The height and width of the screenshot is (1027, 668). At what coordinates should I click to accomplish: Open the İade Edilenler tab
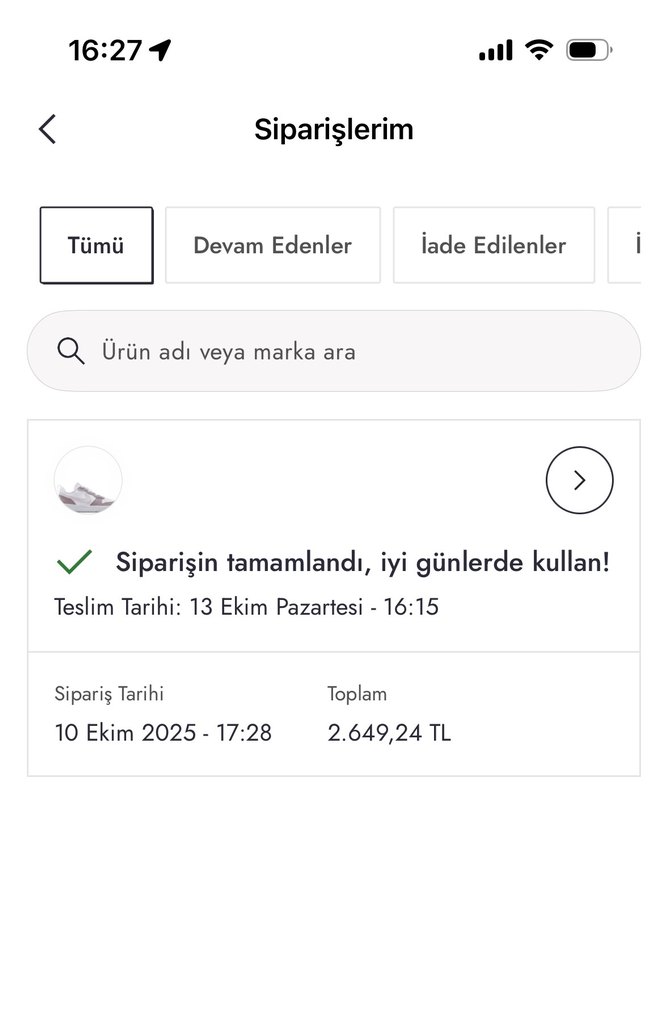[x=493, y=245]
